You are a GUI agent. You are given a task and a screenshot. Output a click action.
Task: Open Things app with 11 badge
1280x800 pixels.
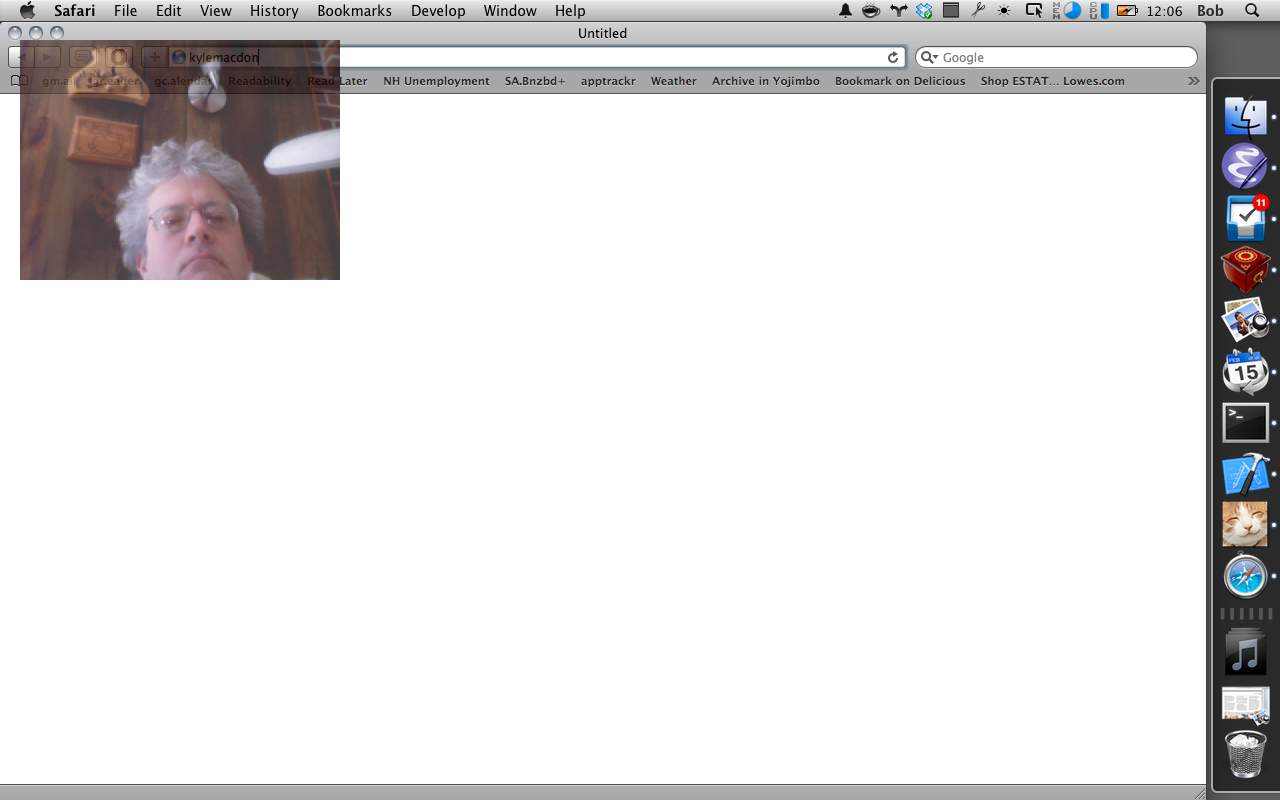1245,218
